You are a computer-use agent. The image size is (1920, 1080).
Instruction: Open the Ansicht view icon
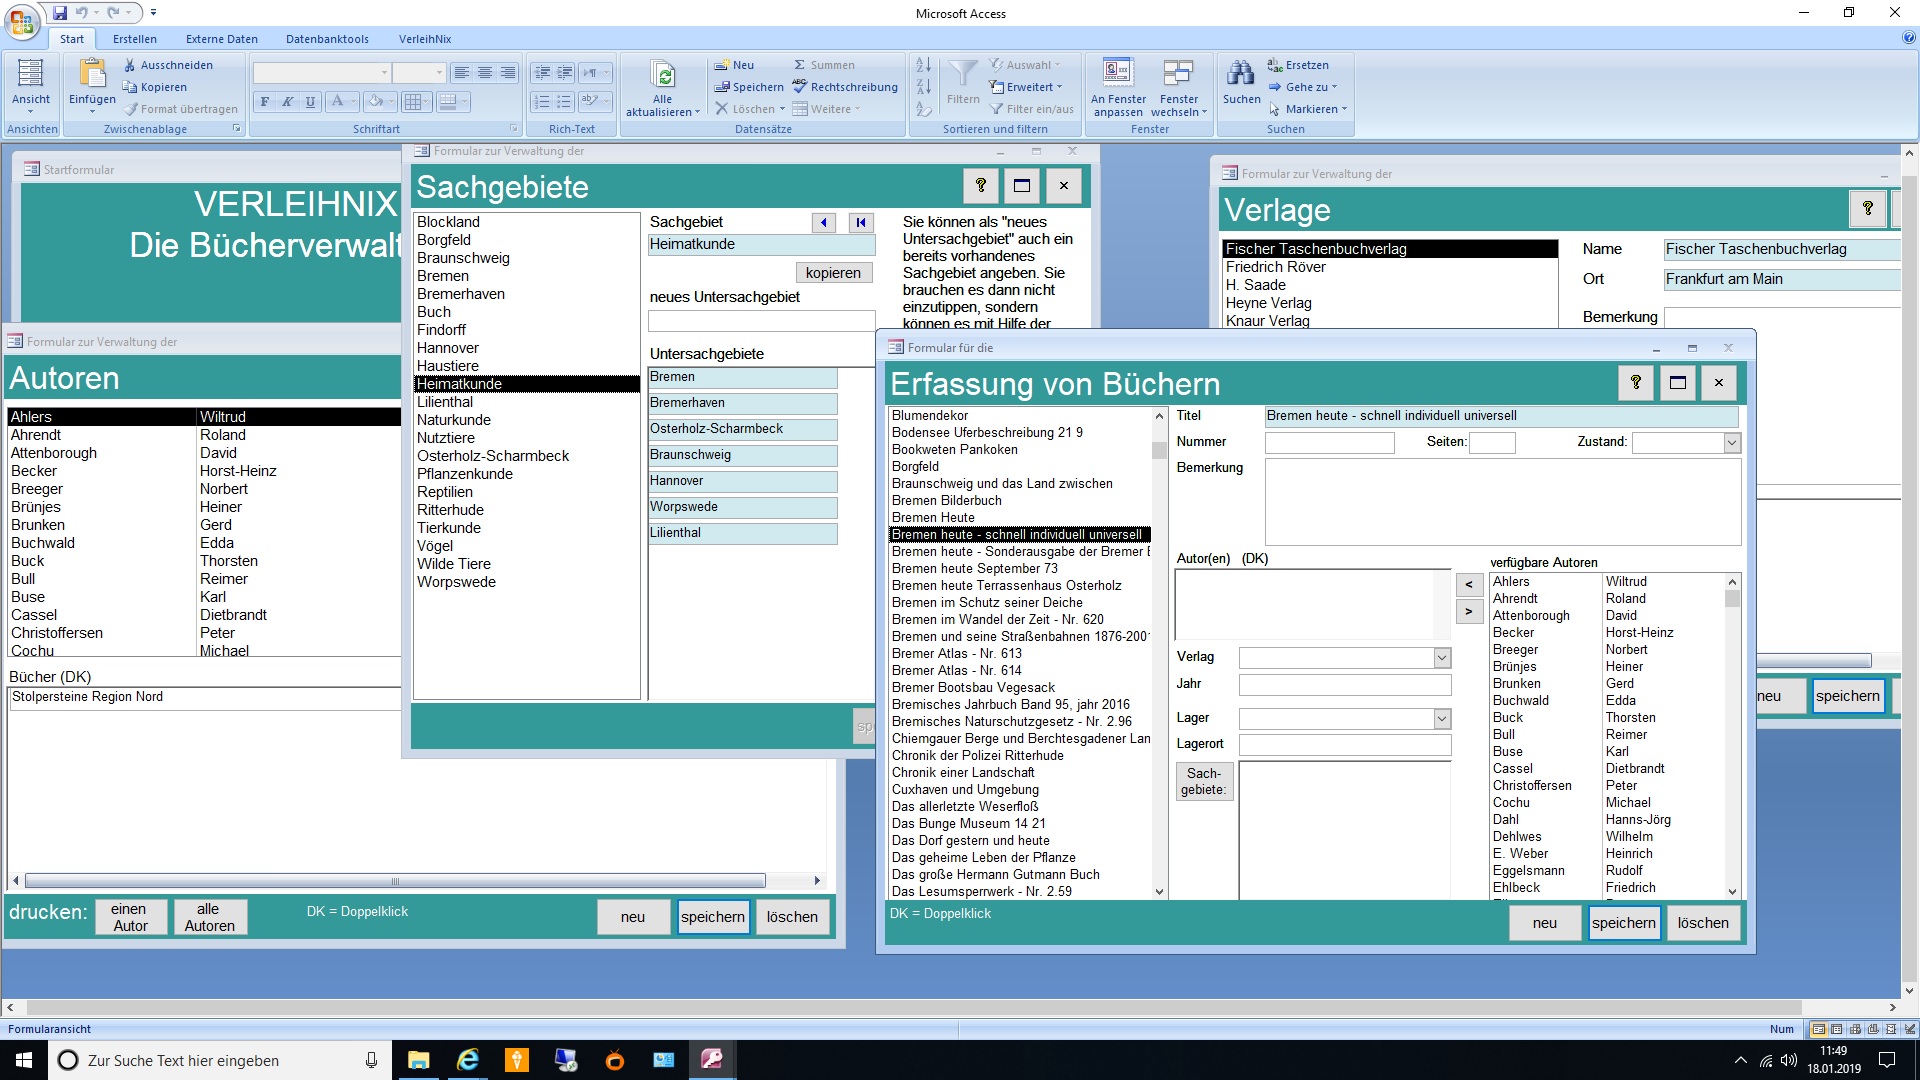31,74
